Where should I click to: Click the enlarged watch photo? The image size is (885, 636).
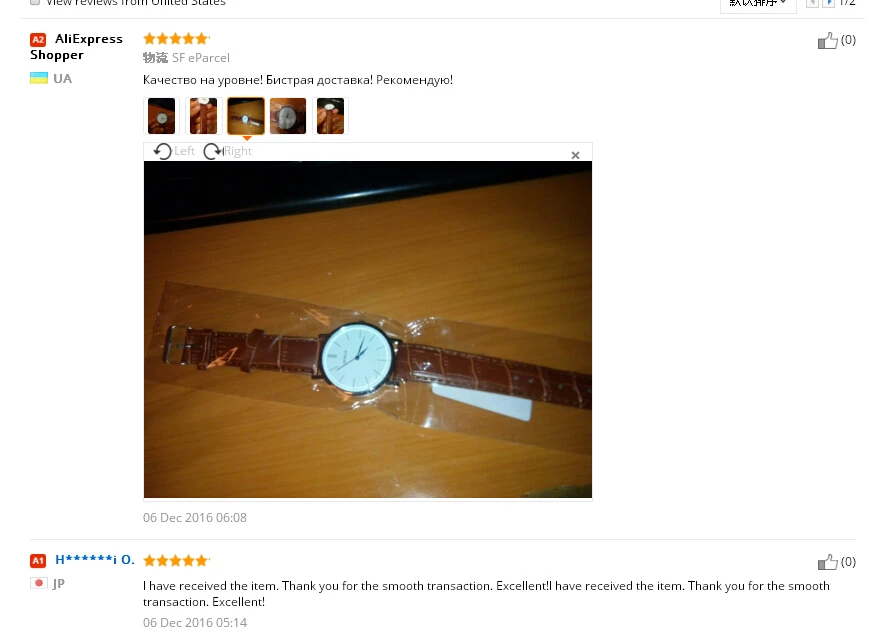pos(368,330)
